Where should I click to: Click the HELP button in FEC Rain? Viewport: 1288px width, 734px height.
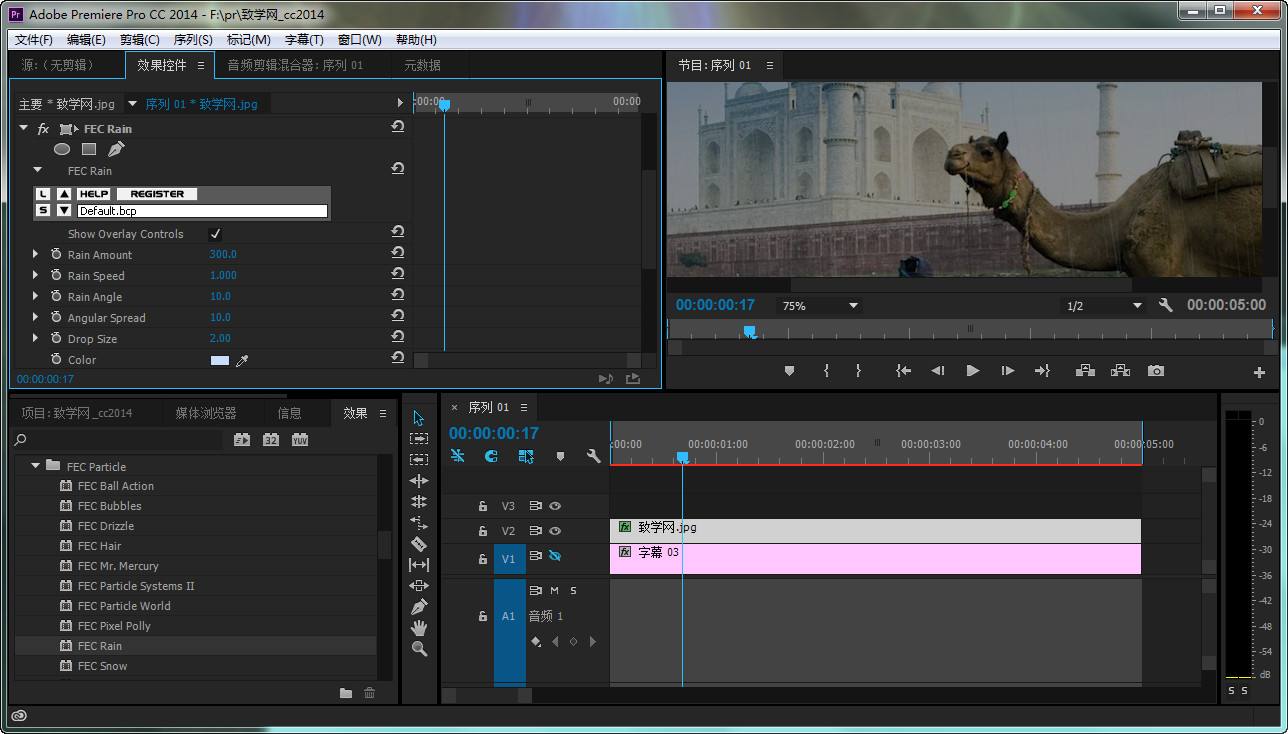[x=94, y=194]
